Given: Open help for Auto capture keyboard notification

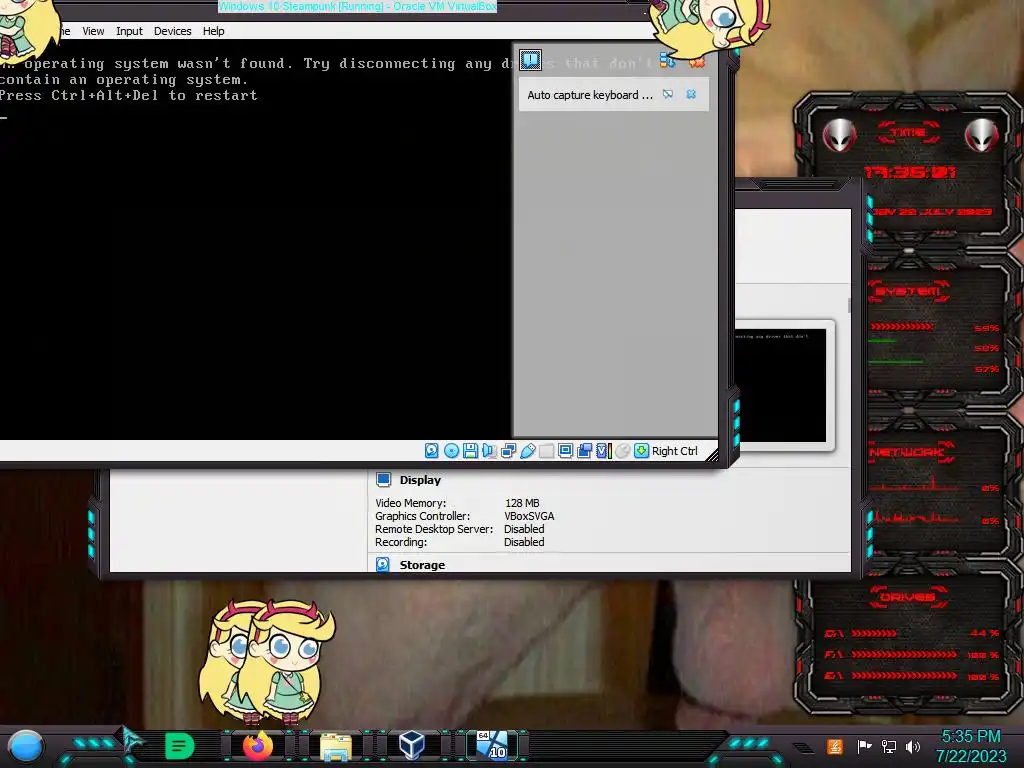Looking at the screenshot, I should tap(667, 95).
